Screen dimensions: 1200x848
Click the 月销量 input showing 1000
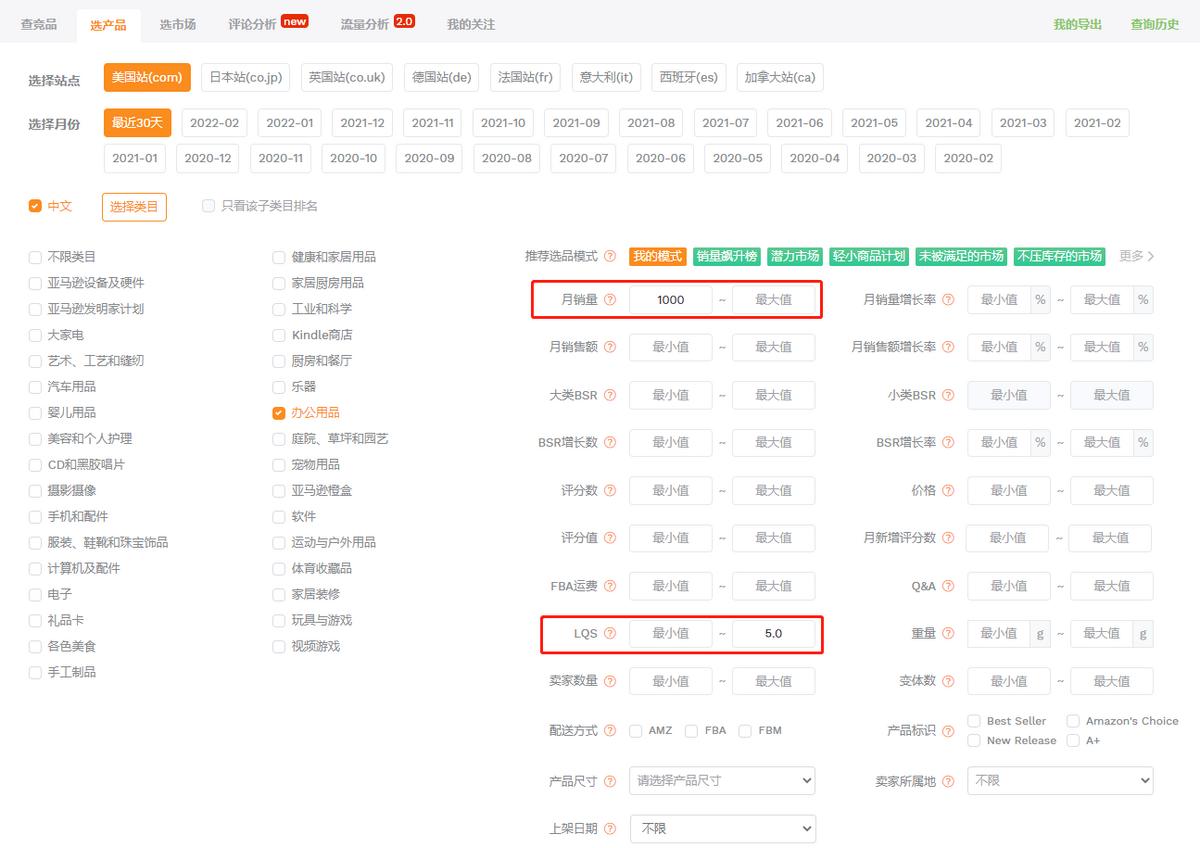[671, 299]
